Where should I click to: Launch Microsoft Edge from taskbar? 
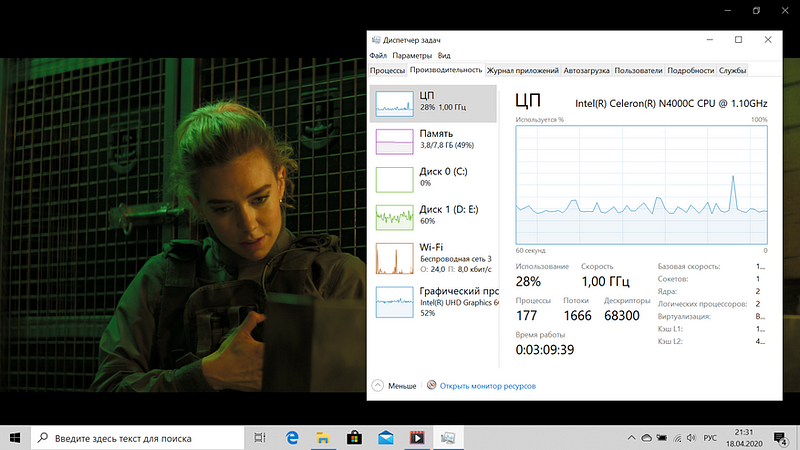click(x=292, y=438)
